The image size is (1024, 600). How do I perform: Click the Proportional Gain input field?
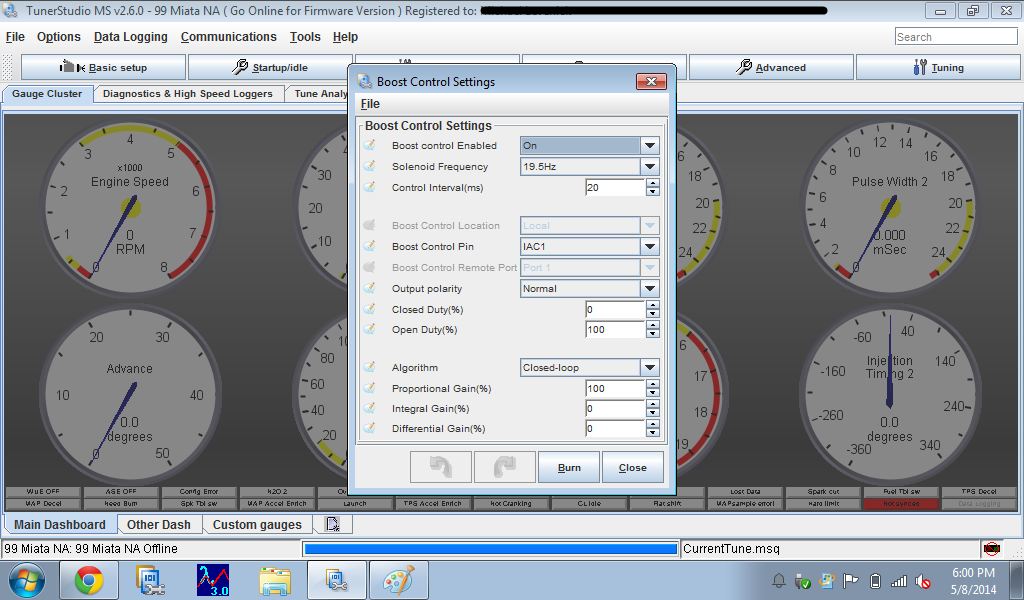[x=614, y=389]
